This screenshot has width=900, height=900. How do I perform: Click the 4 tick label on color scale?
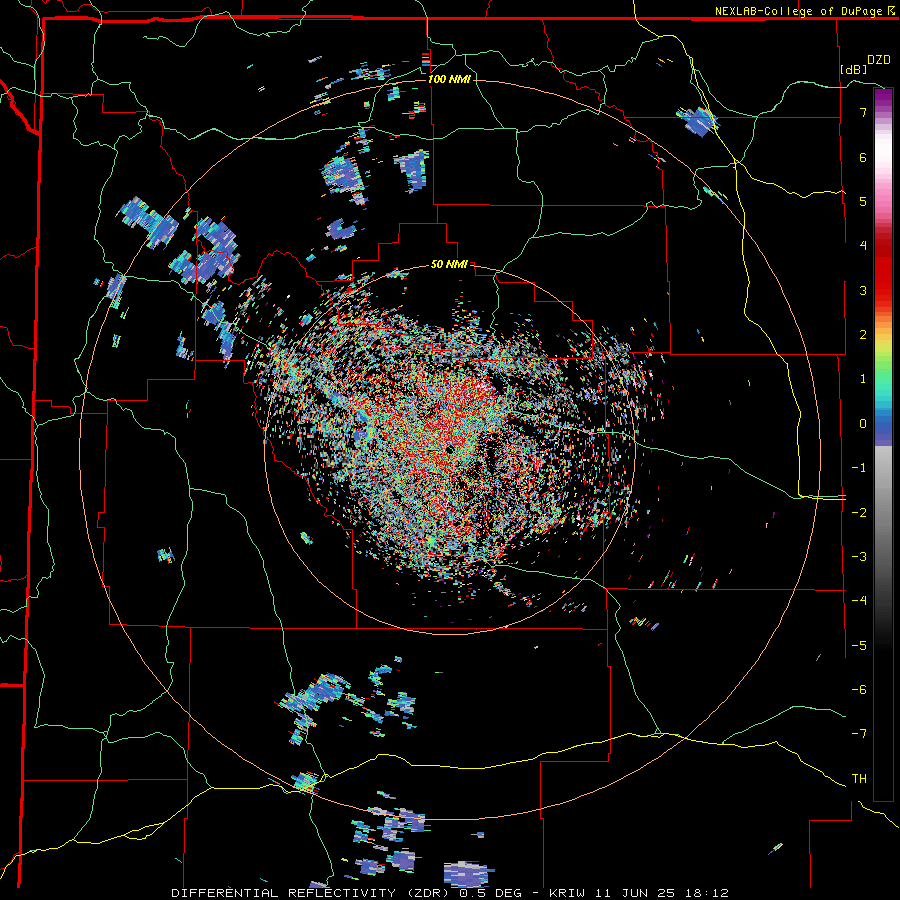(863, 246)
